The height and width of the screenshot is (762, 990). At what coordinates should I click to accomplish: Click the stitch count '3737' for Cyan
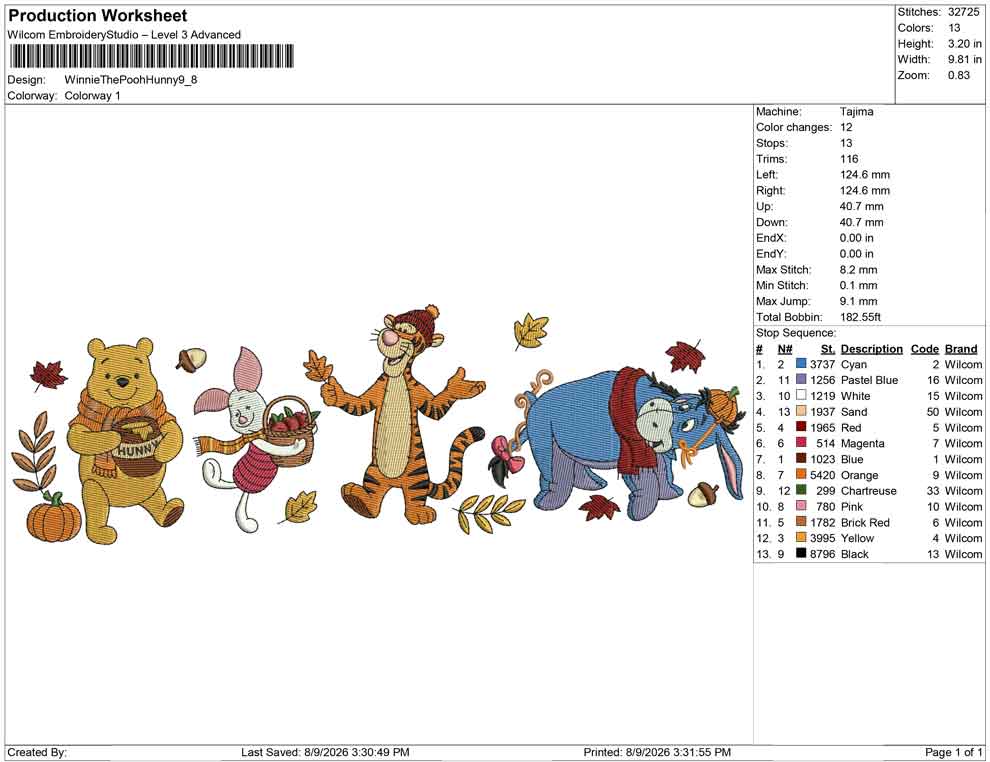823,364
